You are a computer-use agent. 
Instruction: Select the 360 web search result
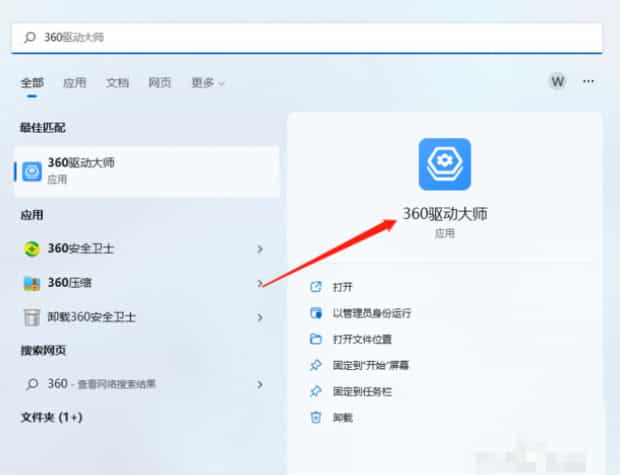pos(147,384)
